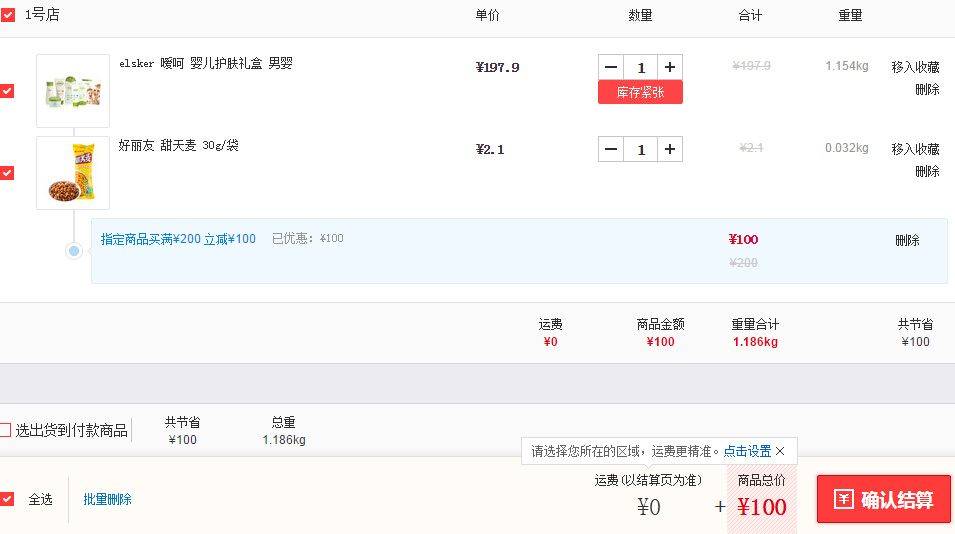Image resolution: width=955 pixels, height=534 pixels.
Task: Click the 1.154kg weight value
Action: [847, 66]
